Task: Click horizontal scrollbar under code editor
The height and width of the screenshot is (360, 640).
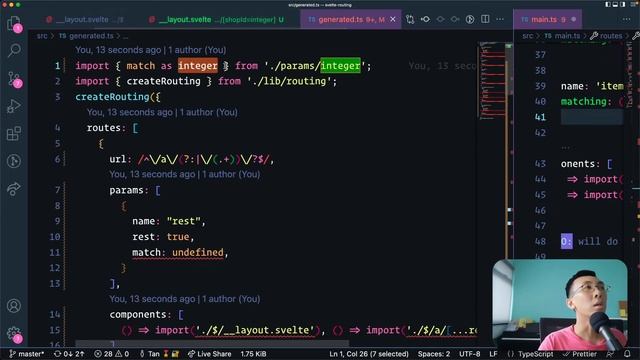Action: pos(212,343)
